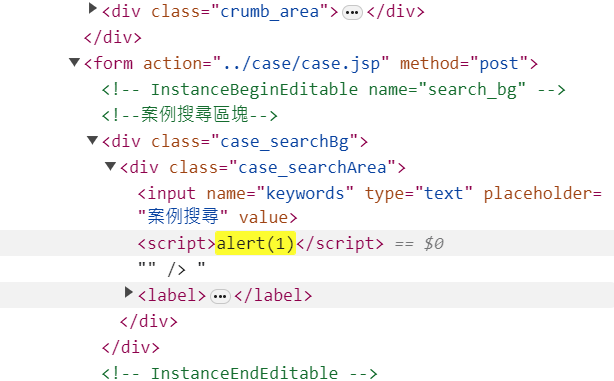Viewport: 614px width, 381px height.
Task: Click the ellipsis inside crumb_area div
Action: tap(352, 13)
